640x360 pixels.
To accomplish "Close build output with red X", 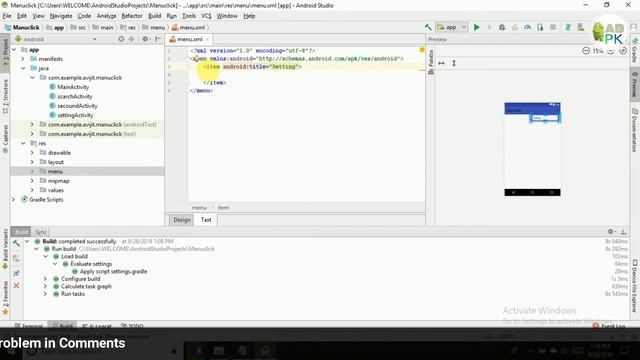I will pyautogui.click(x=16, y=286).
